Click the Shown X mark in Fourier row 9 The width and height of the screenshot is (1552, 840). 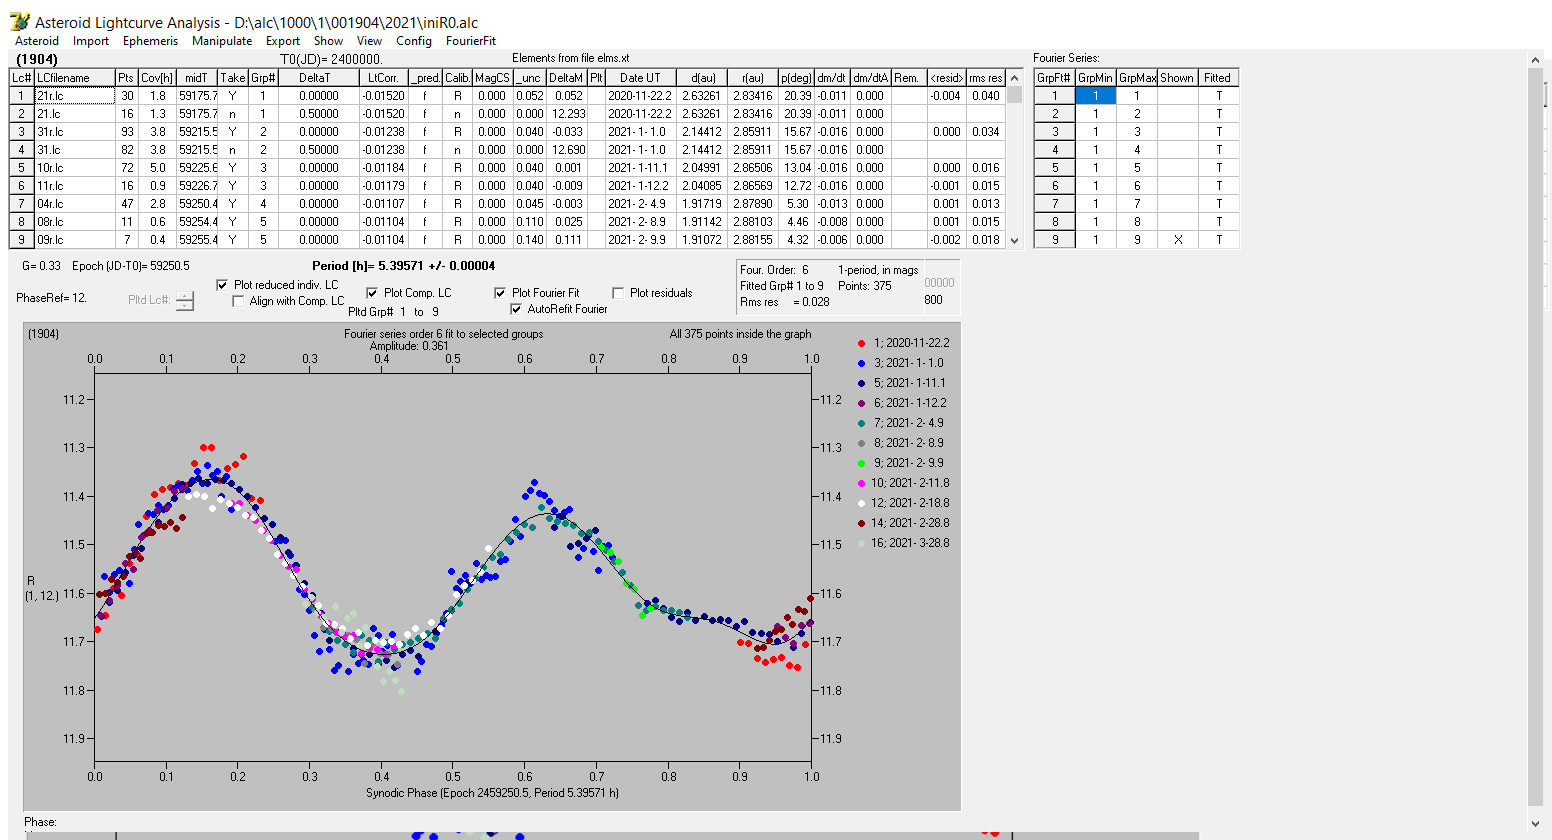(x=1177, y=240)
